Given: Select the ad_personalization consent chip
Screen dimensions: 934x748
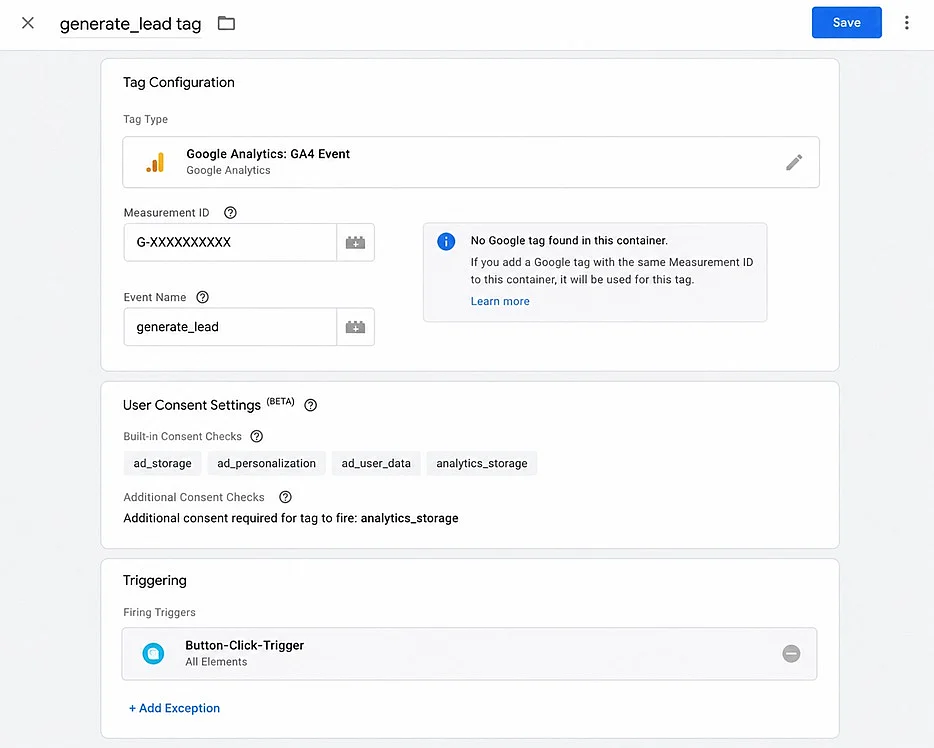Looking at the screenshot, I should [266, 463].
